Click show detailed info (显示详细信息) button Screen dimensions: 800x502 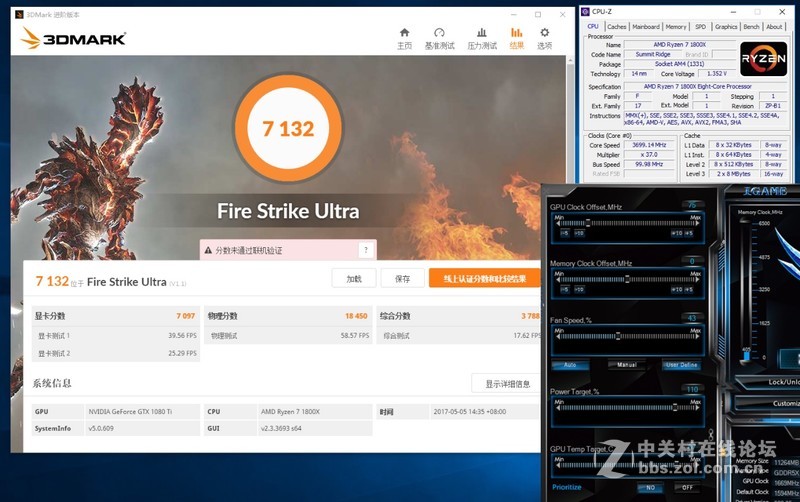click(x=506, y=384)
